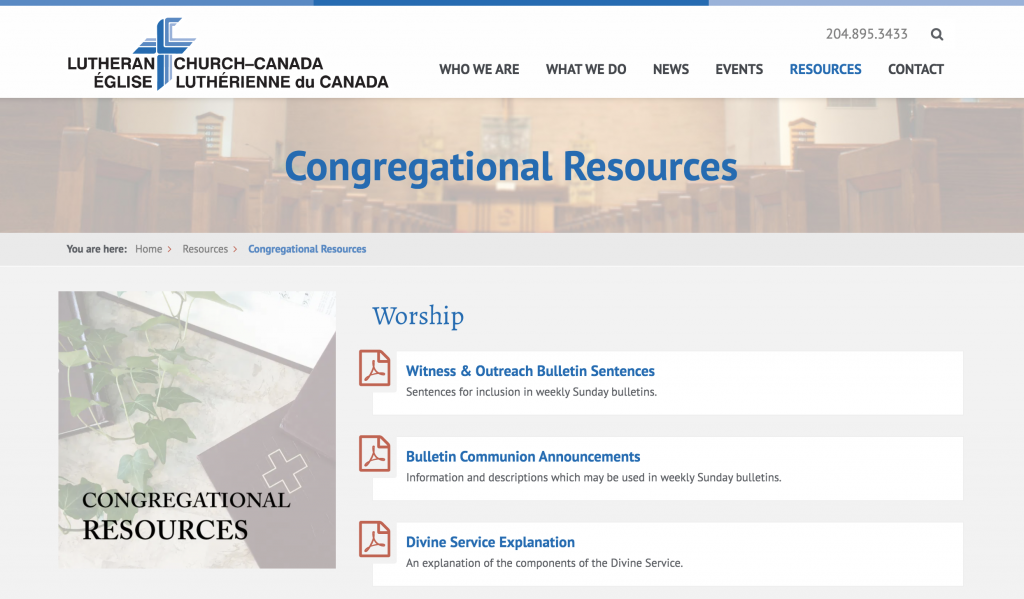This screenshot has height=599, width=1024.
Task: Select the Resources menu item
Action: click(x=825, y=69)
